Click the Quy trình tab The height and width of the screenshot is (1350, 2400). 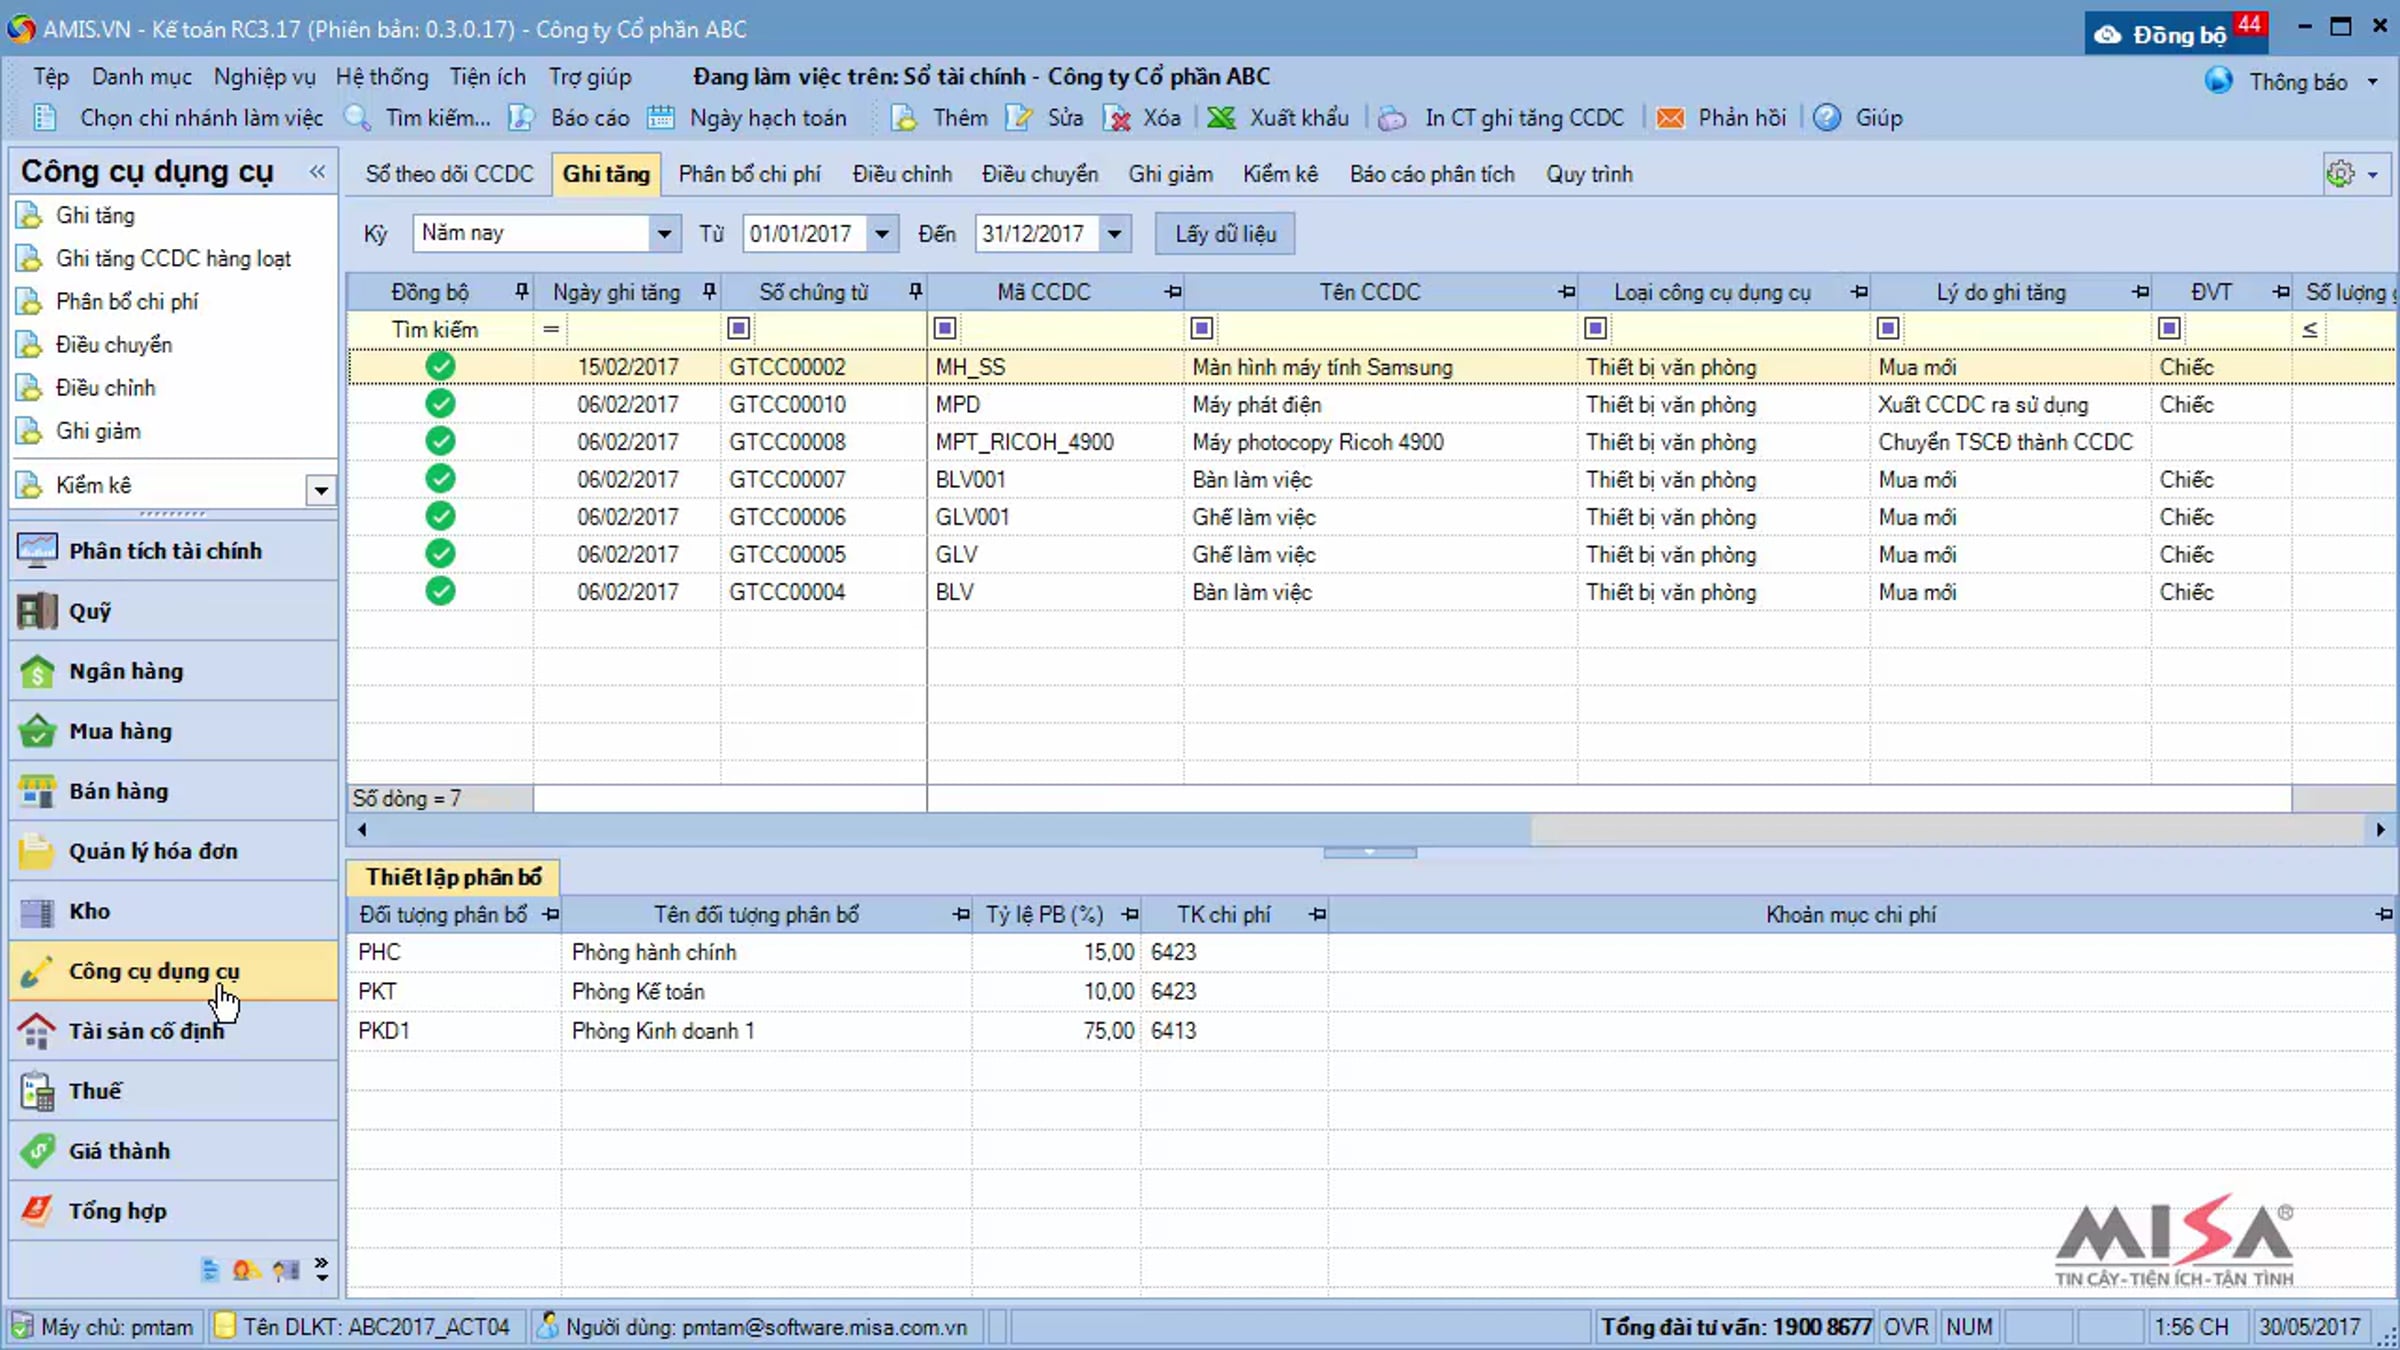pyautogui.click(x=1589, y=174)
